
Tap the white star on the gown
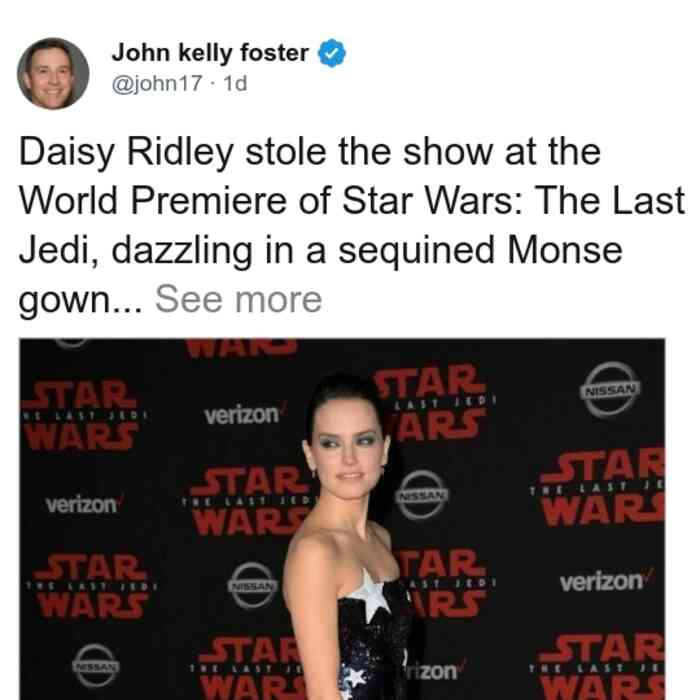pyautogui.click(x=371, y=597)
